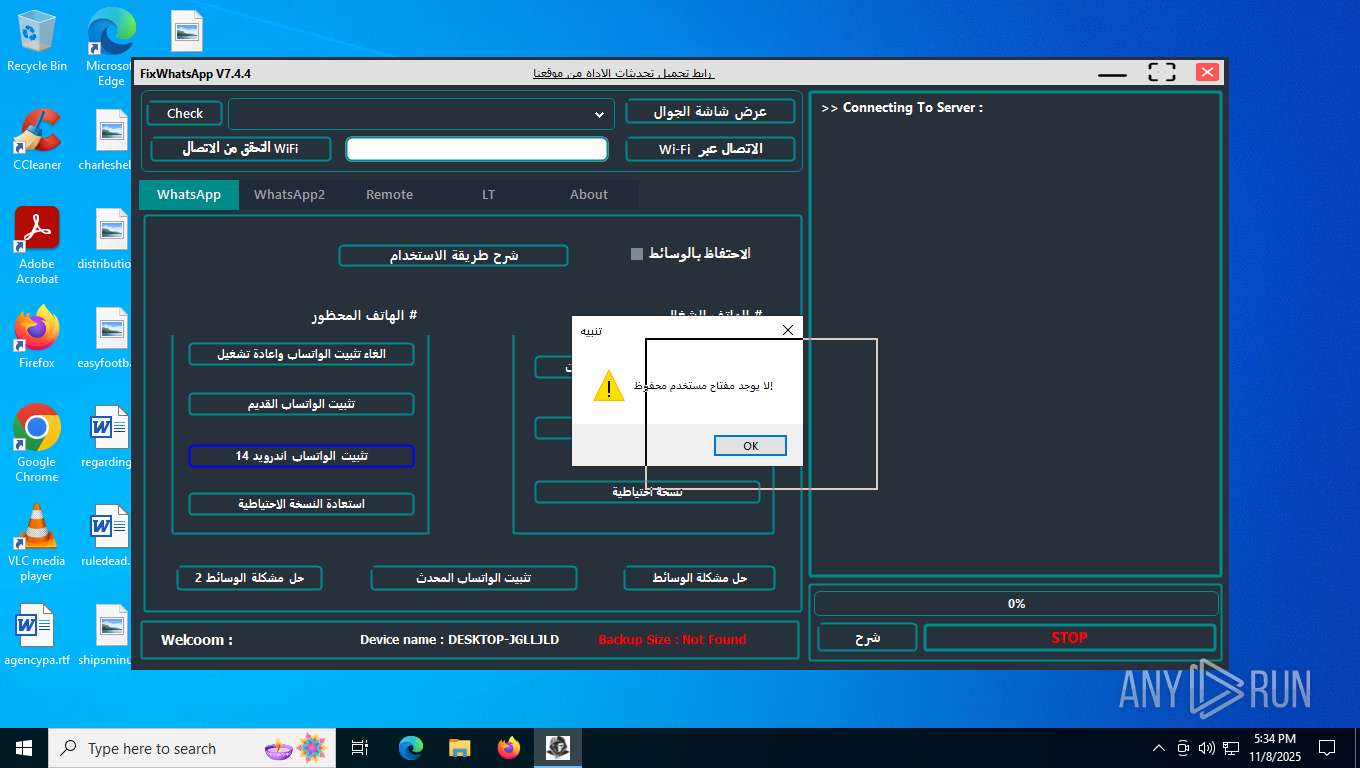The height and width of the screenshot is (768, 1360).
Task: Open agencypa.rtf desktop file
Action: coord(37,635)
